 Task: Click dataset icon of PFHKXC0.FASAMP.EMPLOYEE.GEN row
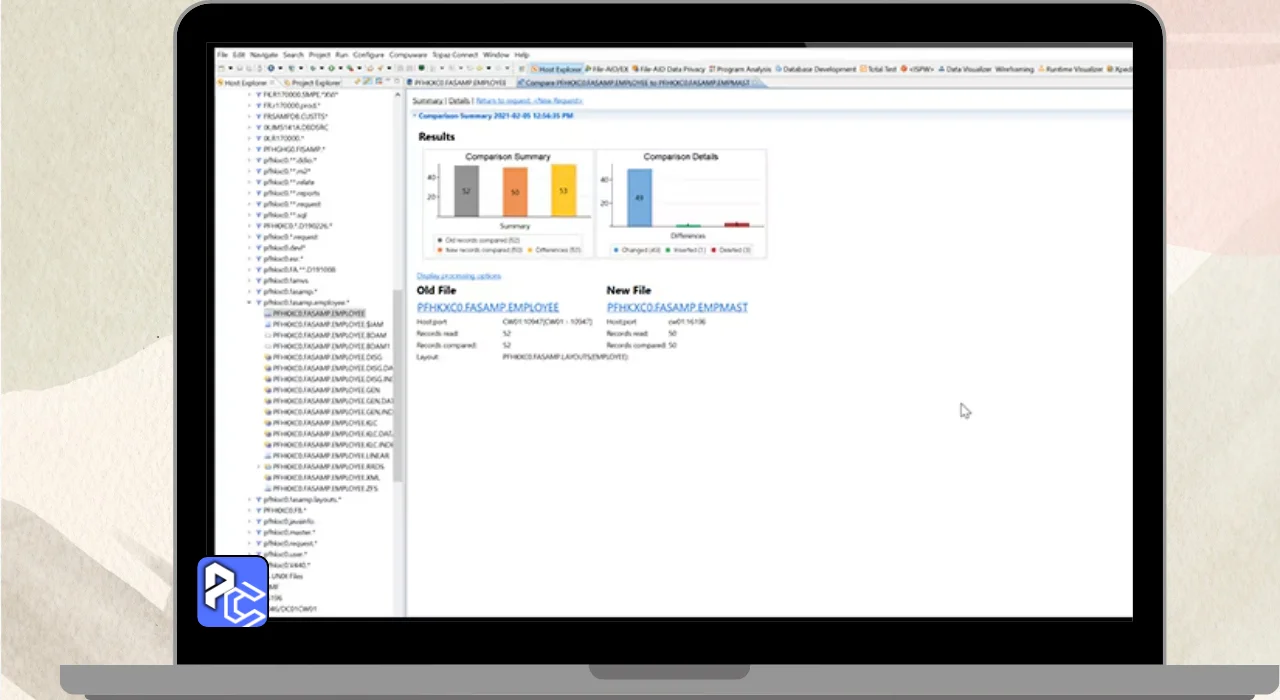[x=268, y=389]
